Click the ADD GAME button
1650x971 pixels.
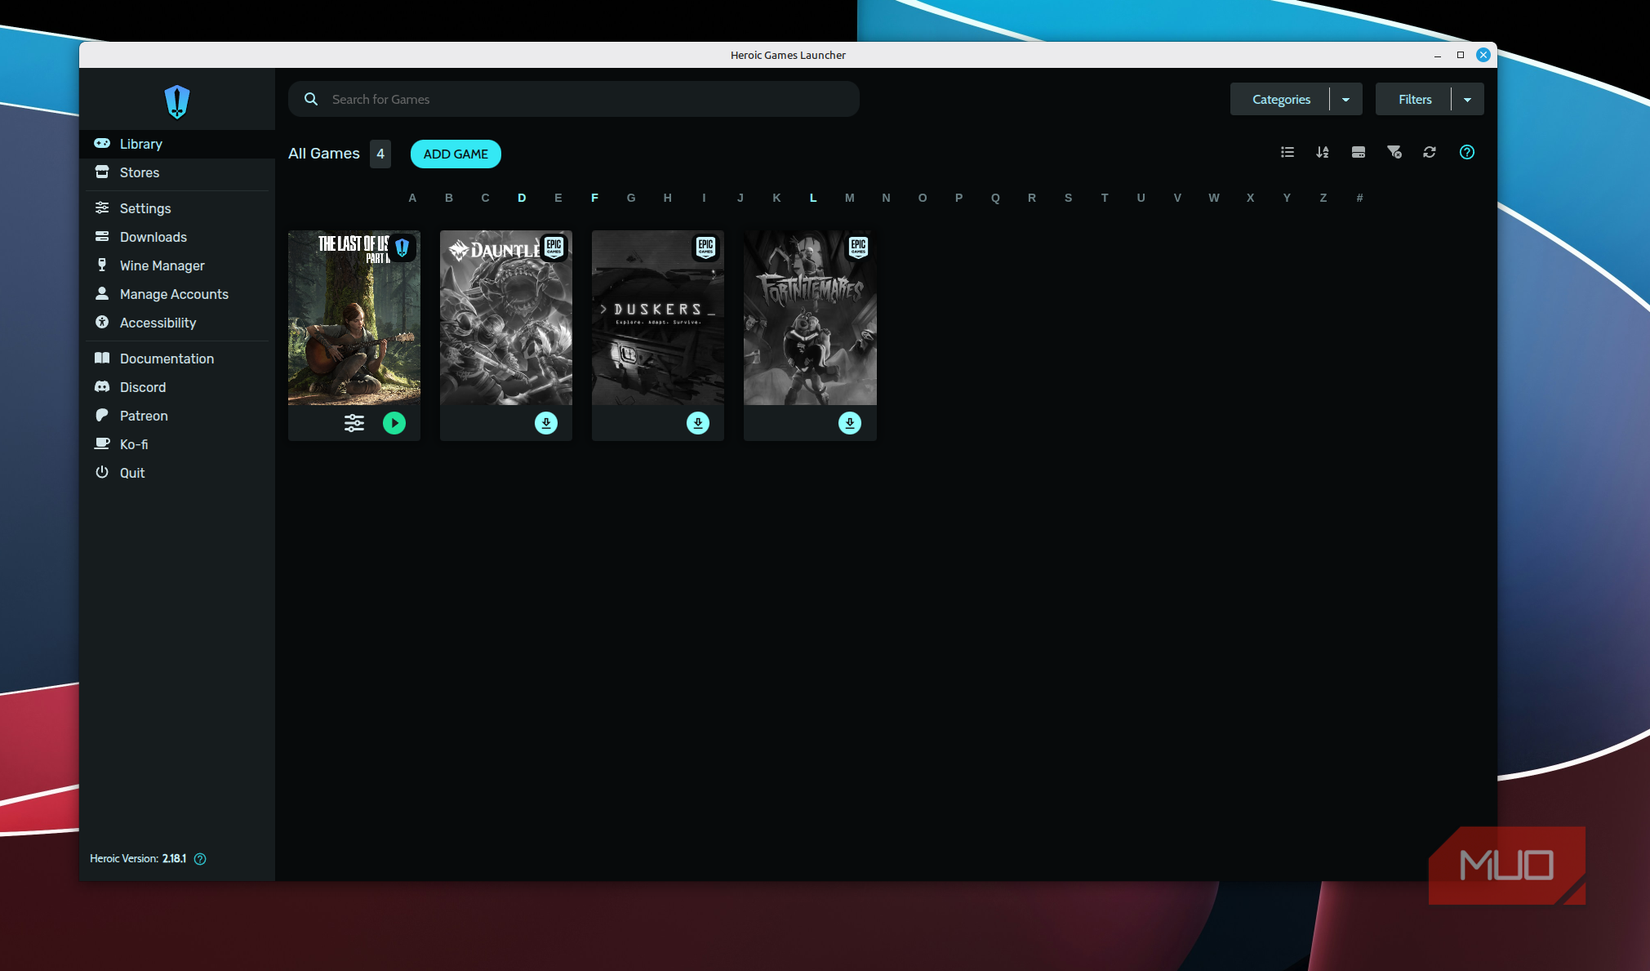[456, 154]
